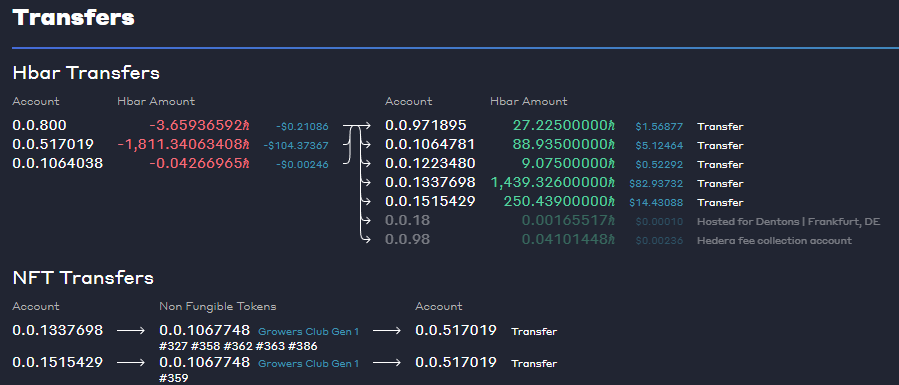Click the $82.93732 dollar value
This screenshot has height=385, width=899.
point(656,183)
